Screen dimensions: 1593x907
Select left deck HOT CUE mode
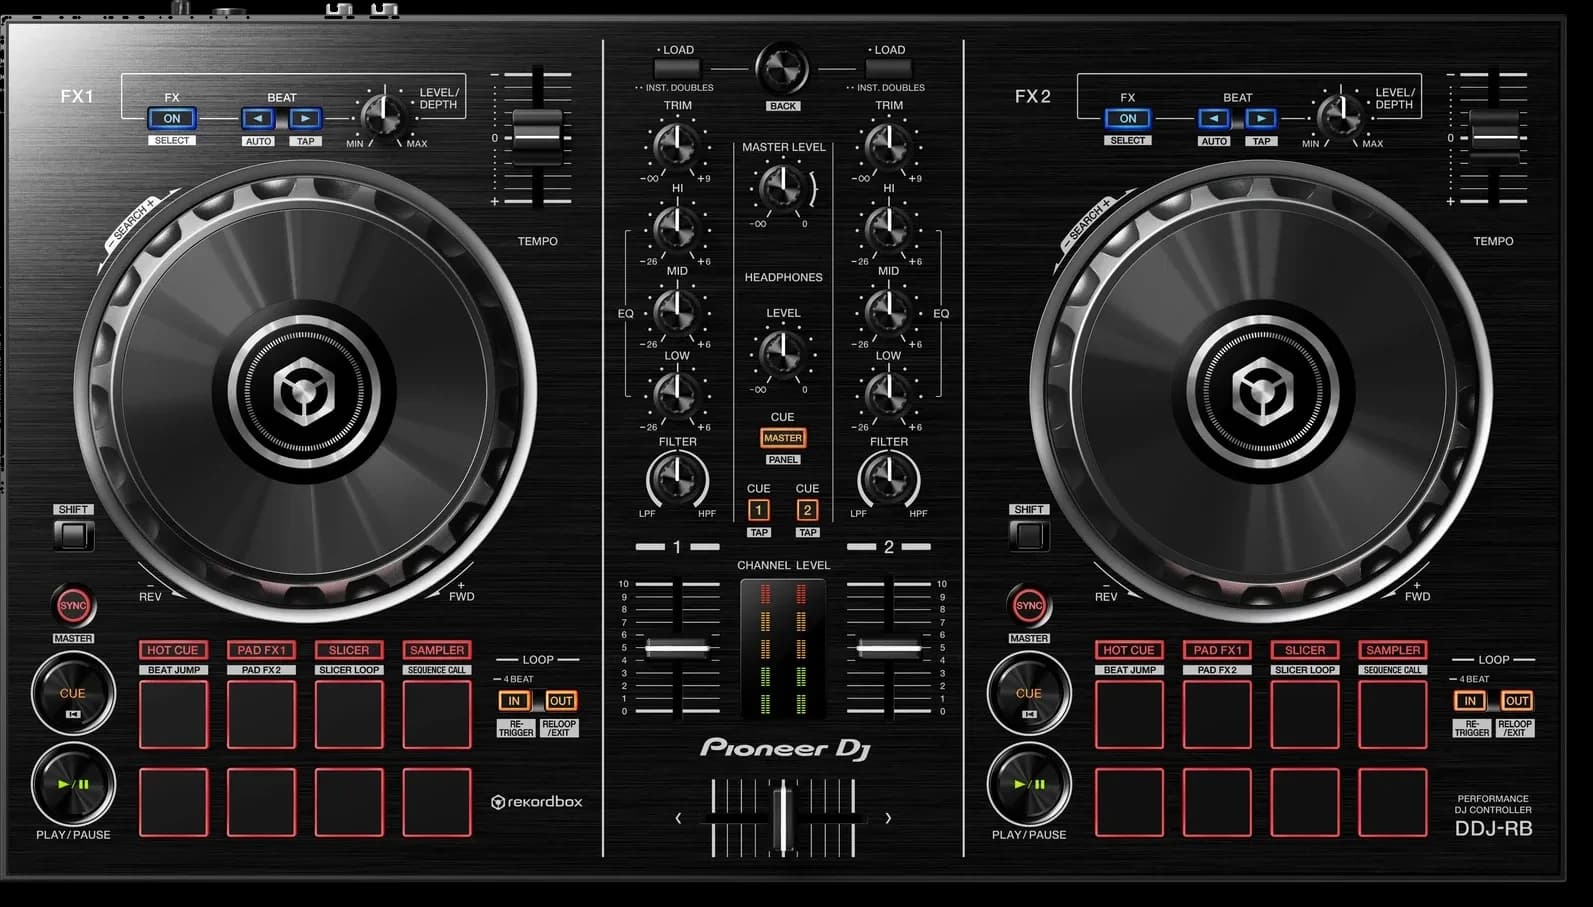(173, 650)
